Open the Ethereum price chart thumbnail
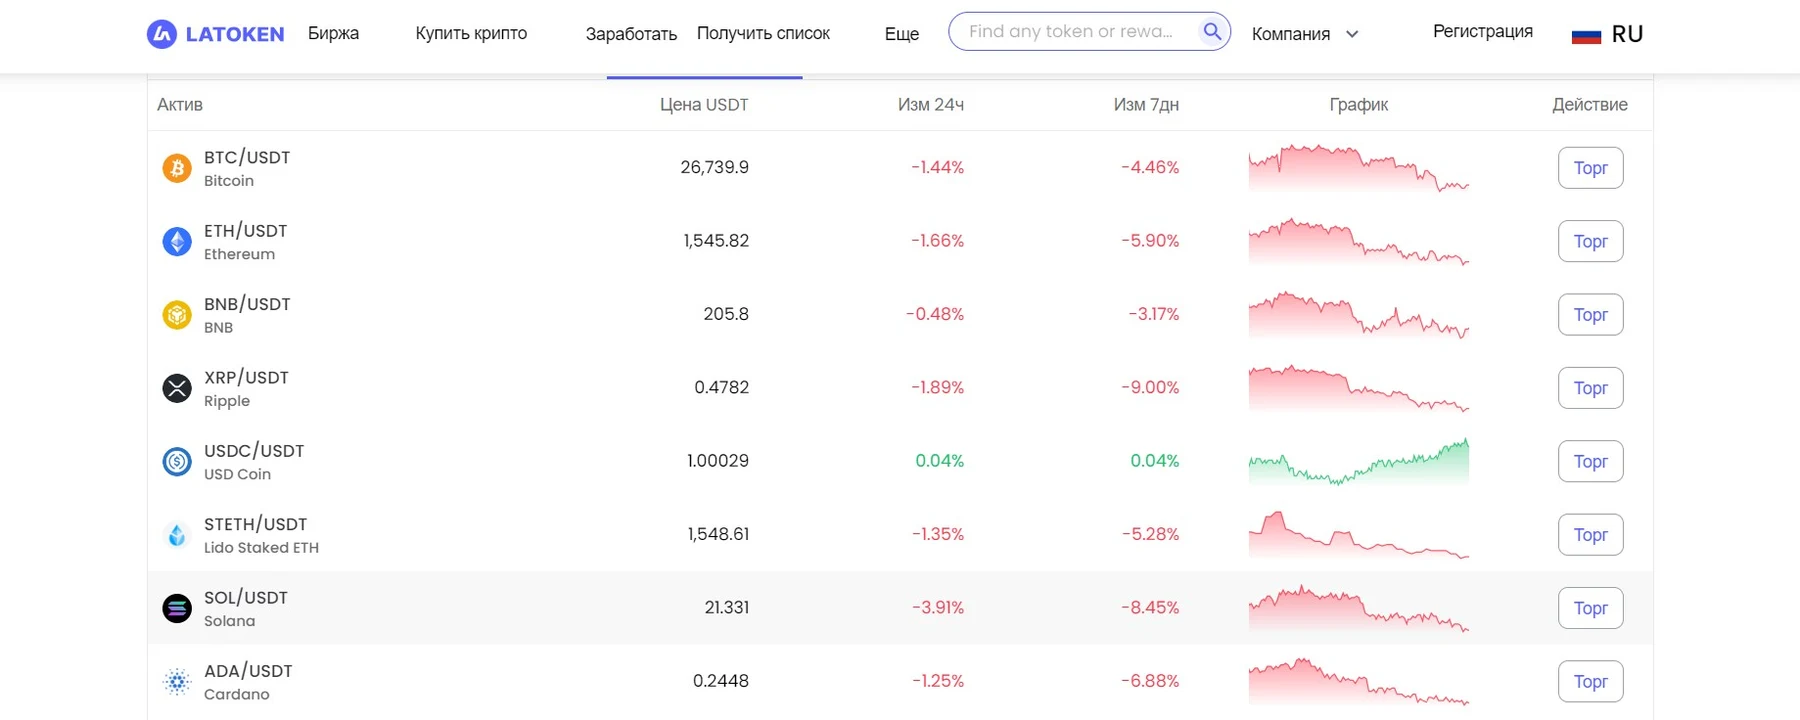 (x=1359, y=241)
